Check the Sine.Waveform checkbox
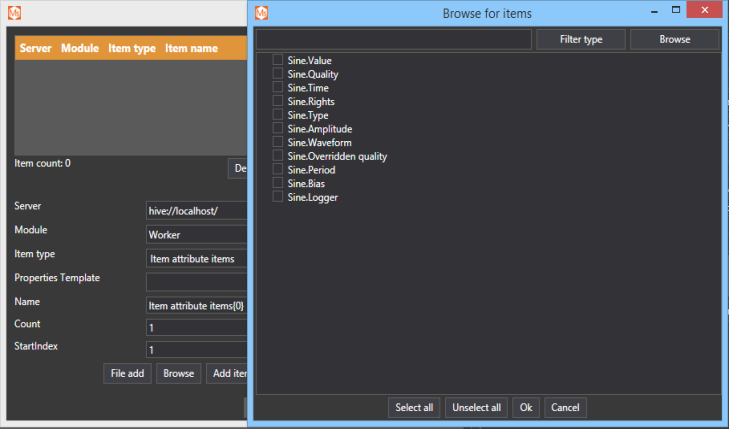729x429 pixels. (277, 143)
